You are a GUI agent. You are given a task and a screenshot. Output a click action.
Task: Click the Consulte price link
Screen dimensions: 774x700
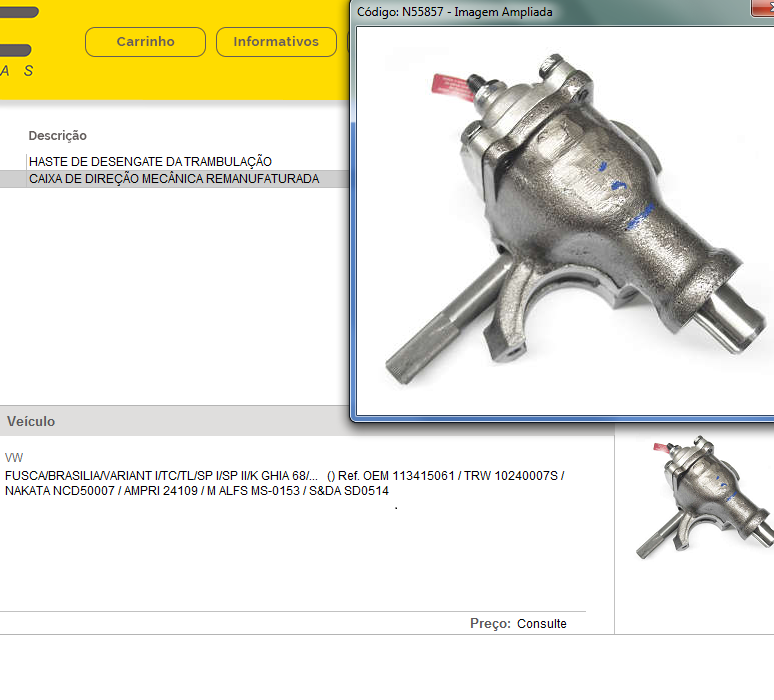tap(541, 624)
